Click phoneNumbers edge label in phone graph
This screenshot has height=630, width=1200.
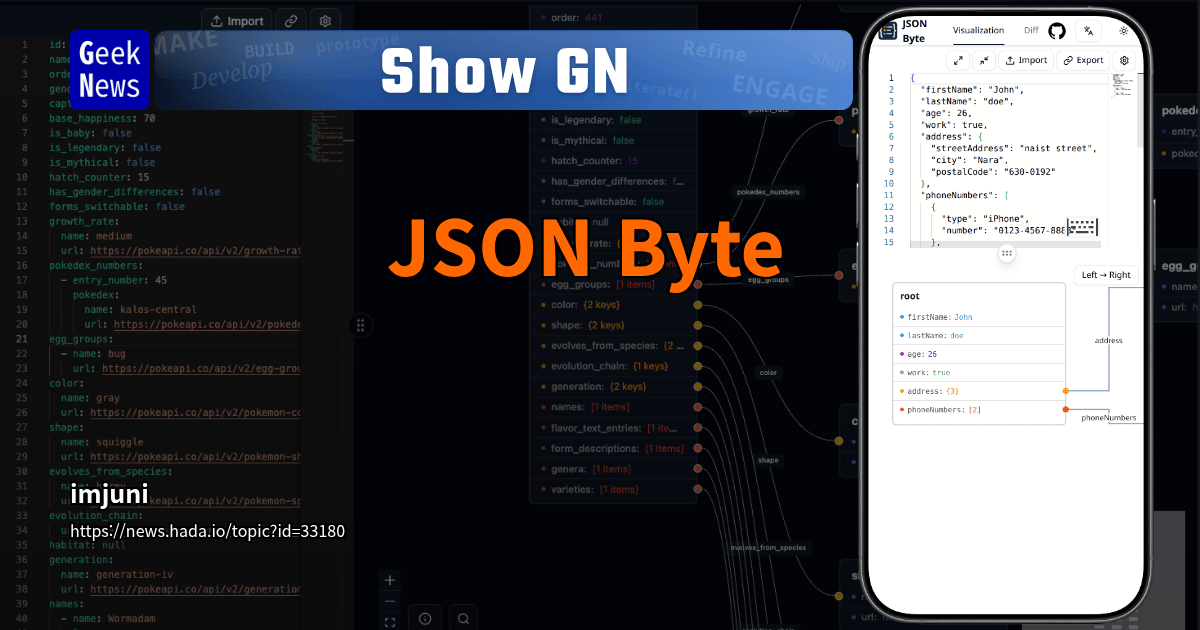[x=1108, y=418]
